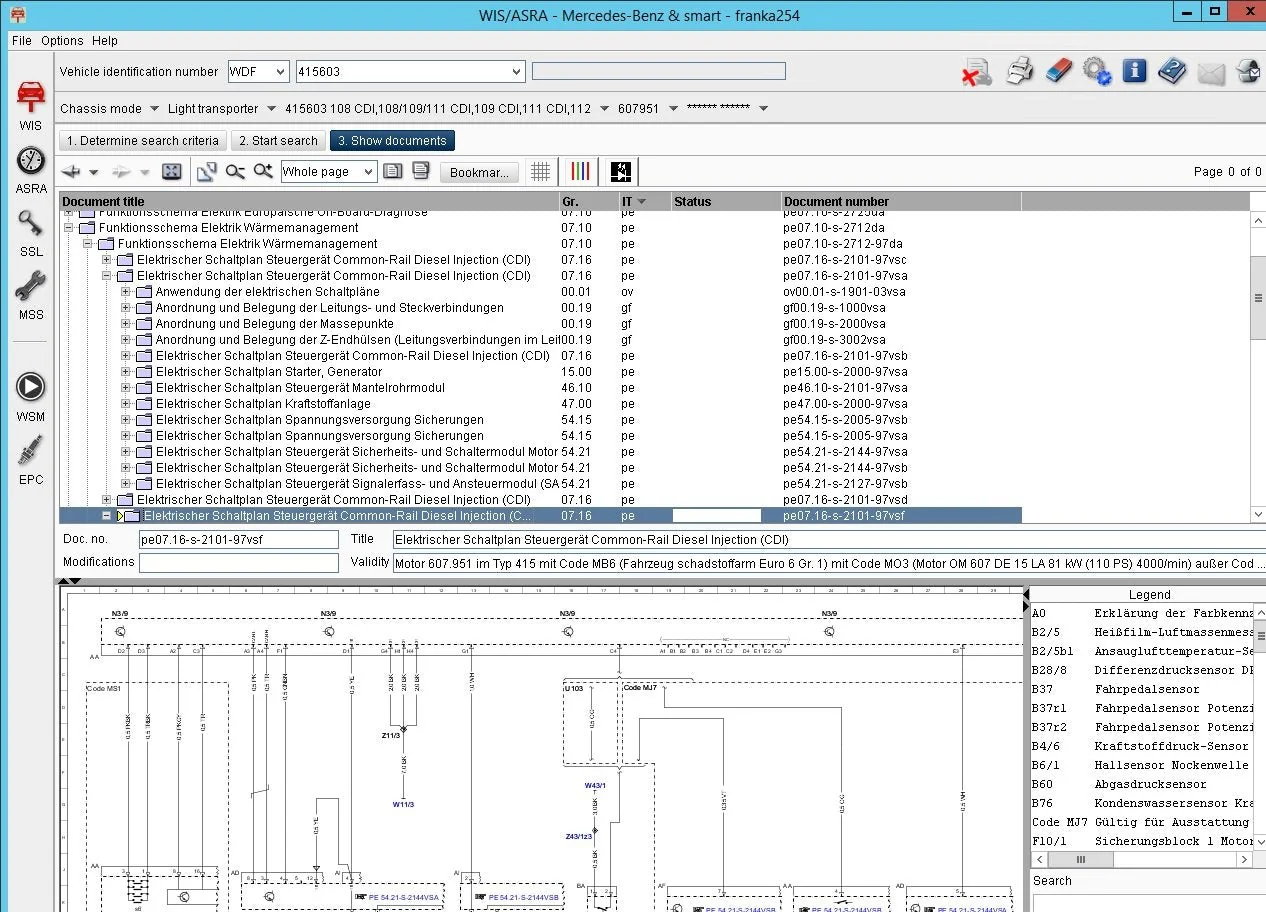Image resolution: width=1266 pixels, height=912 pixels.
Task: Open the blue info icon
Action: pyautogui.click(x=1134, y=71)
